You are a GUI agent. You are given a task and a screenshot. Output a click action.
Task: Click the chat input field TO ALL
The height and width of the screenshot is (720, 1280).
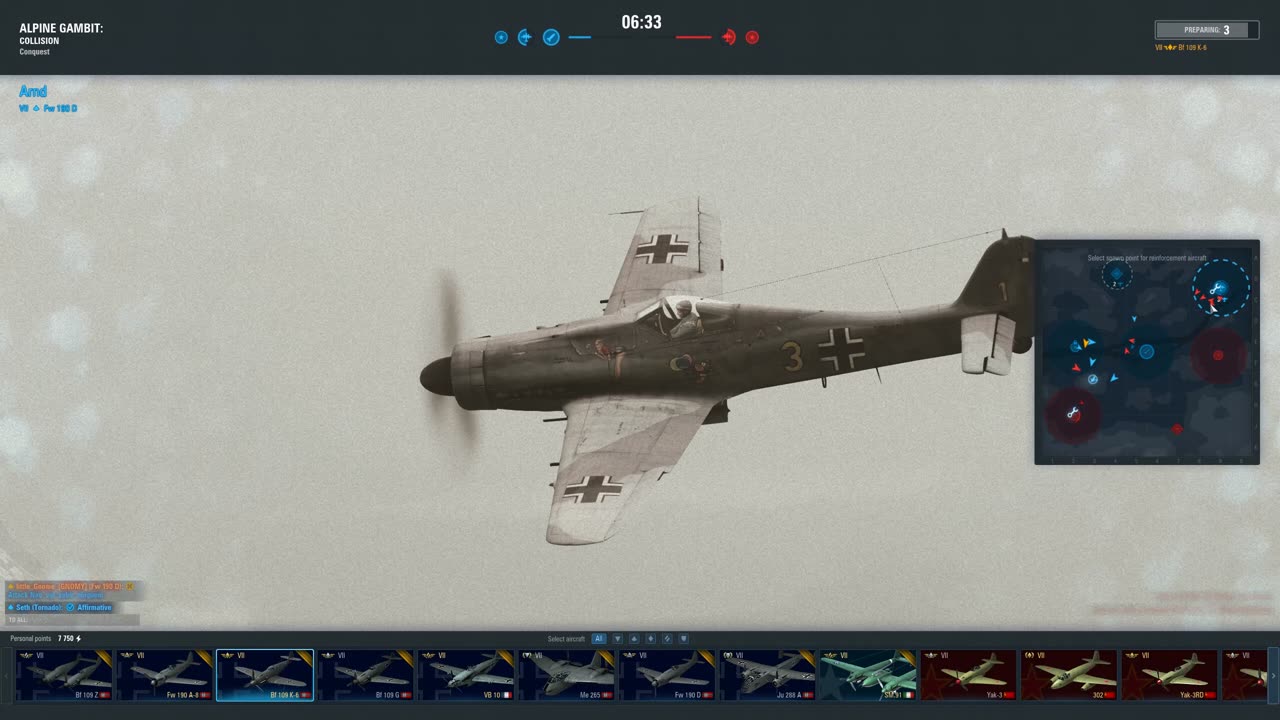click(72, 620)
